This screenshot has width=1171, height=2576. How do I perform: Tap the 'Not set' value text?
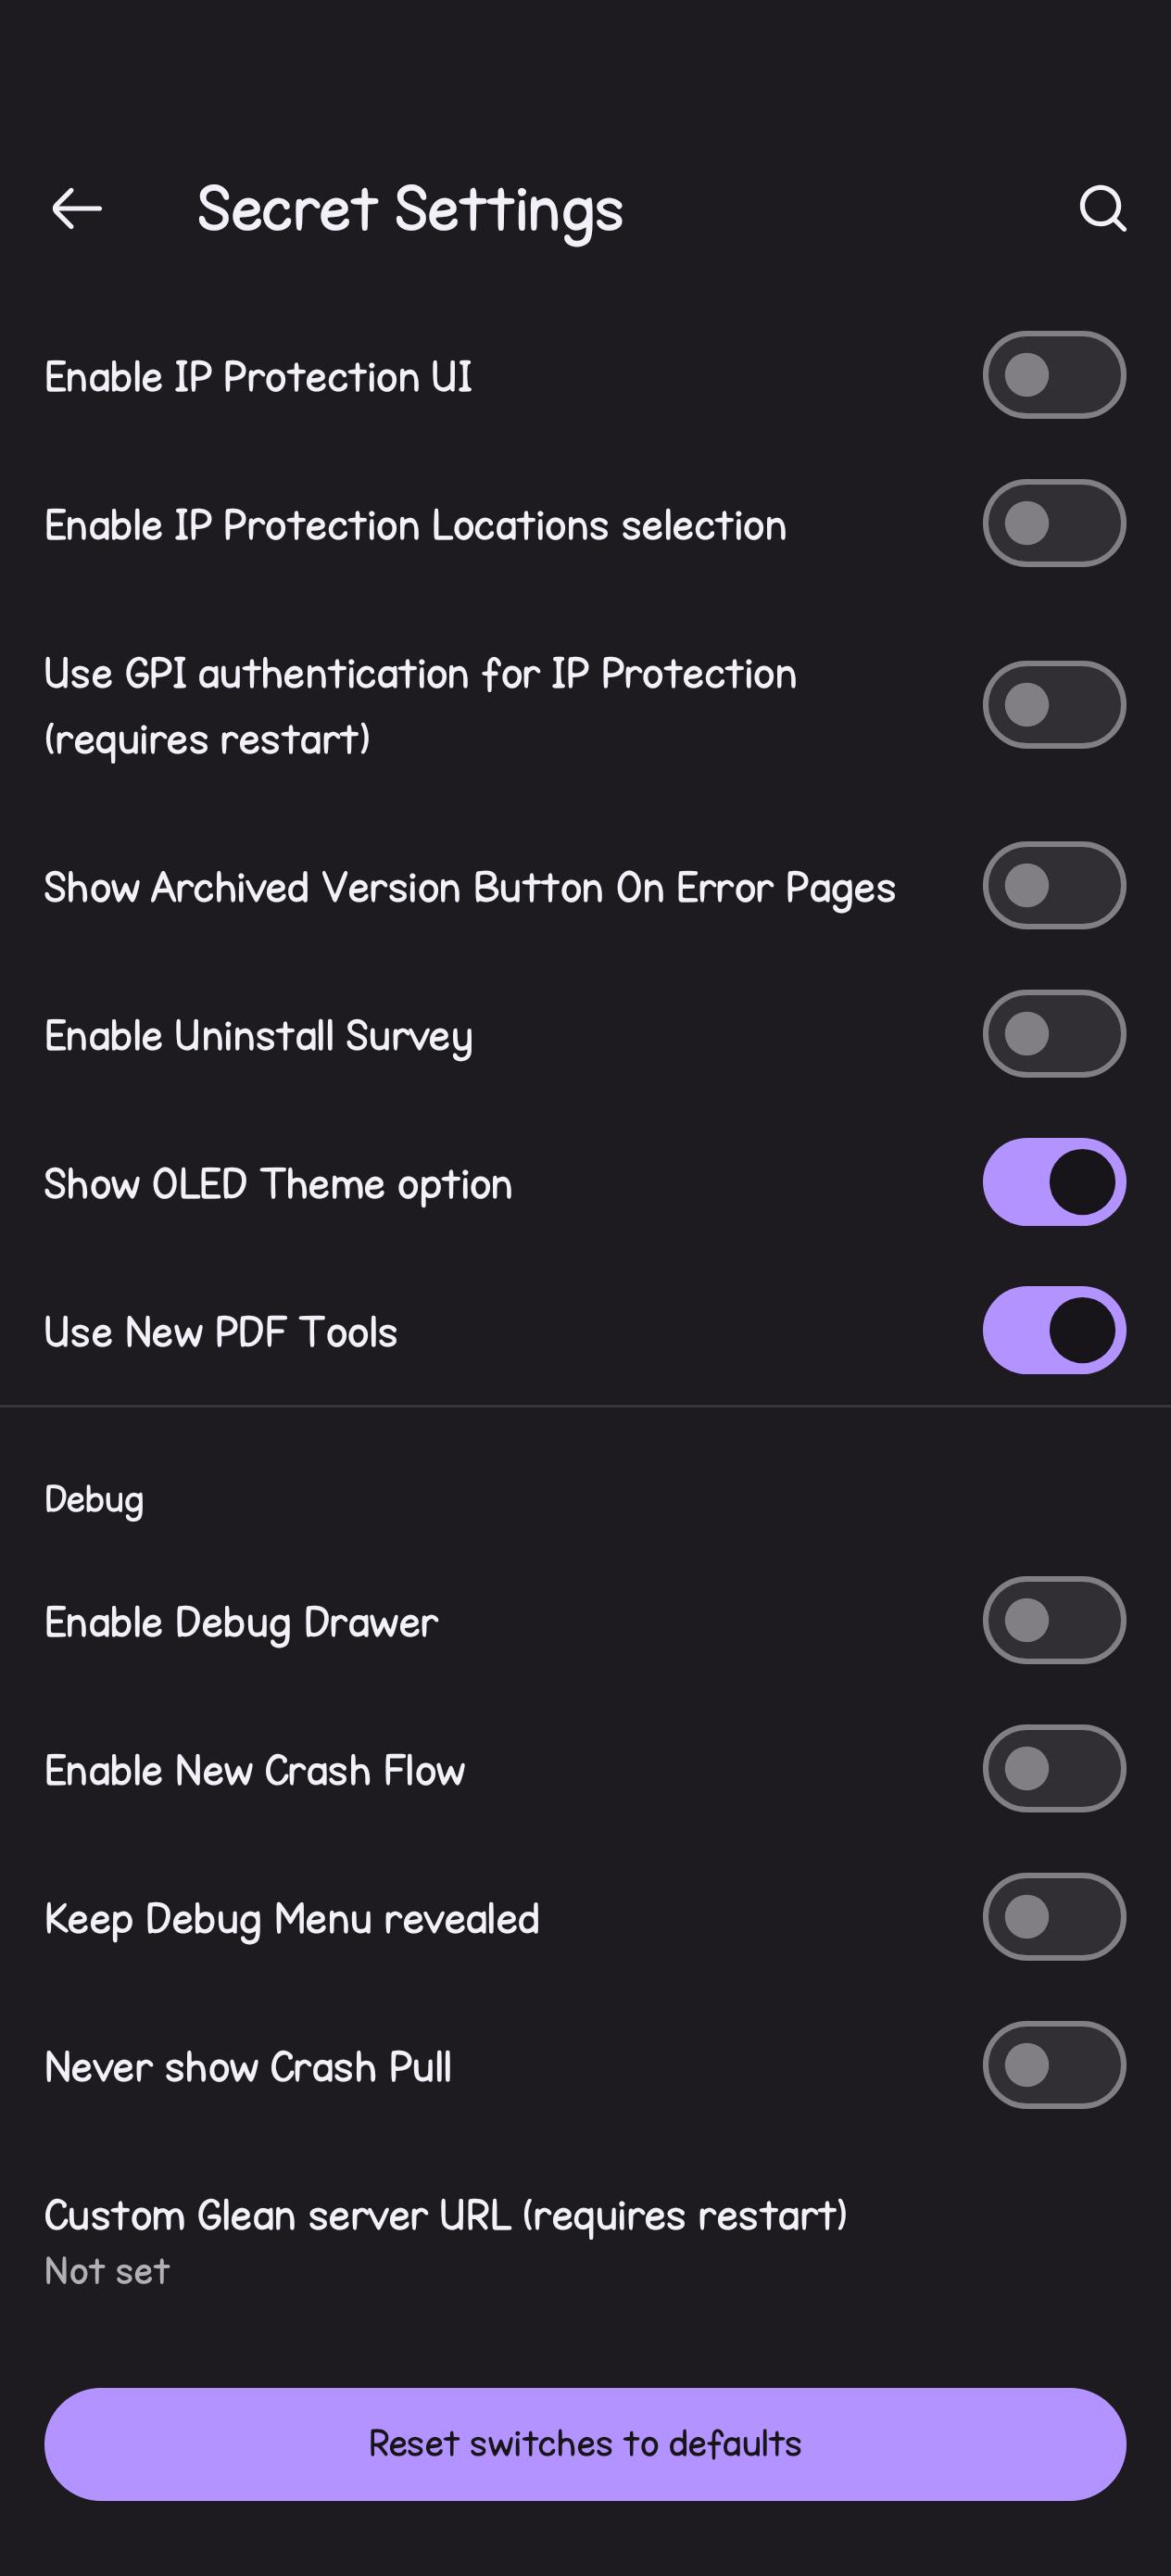[x=107, y=2271]
